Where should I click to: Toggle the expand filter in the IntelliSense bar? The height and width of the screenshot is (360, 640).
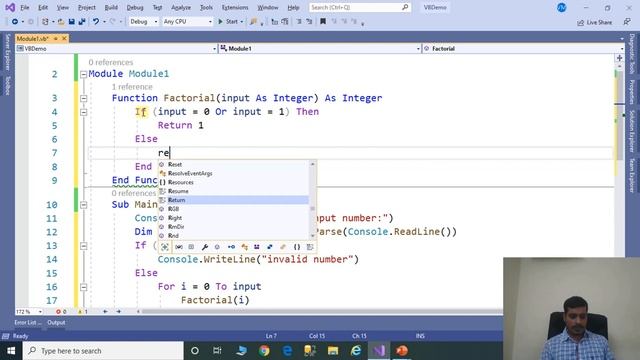[165, 247]
